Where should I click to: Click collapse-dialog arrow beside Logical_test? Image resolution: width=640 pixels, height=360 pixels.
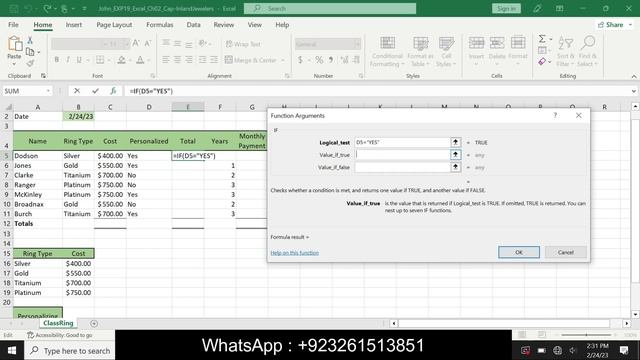tap(455, 142)
